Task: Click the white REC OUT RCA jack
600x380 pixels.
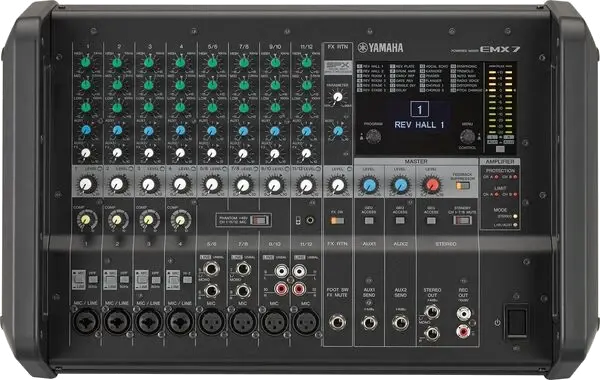Action: coord(463,313)
